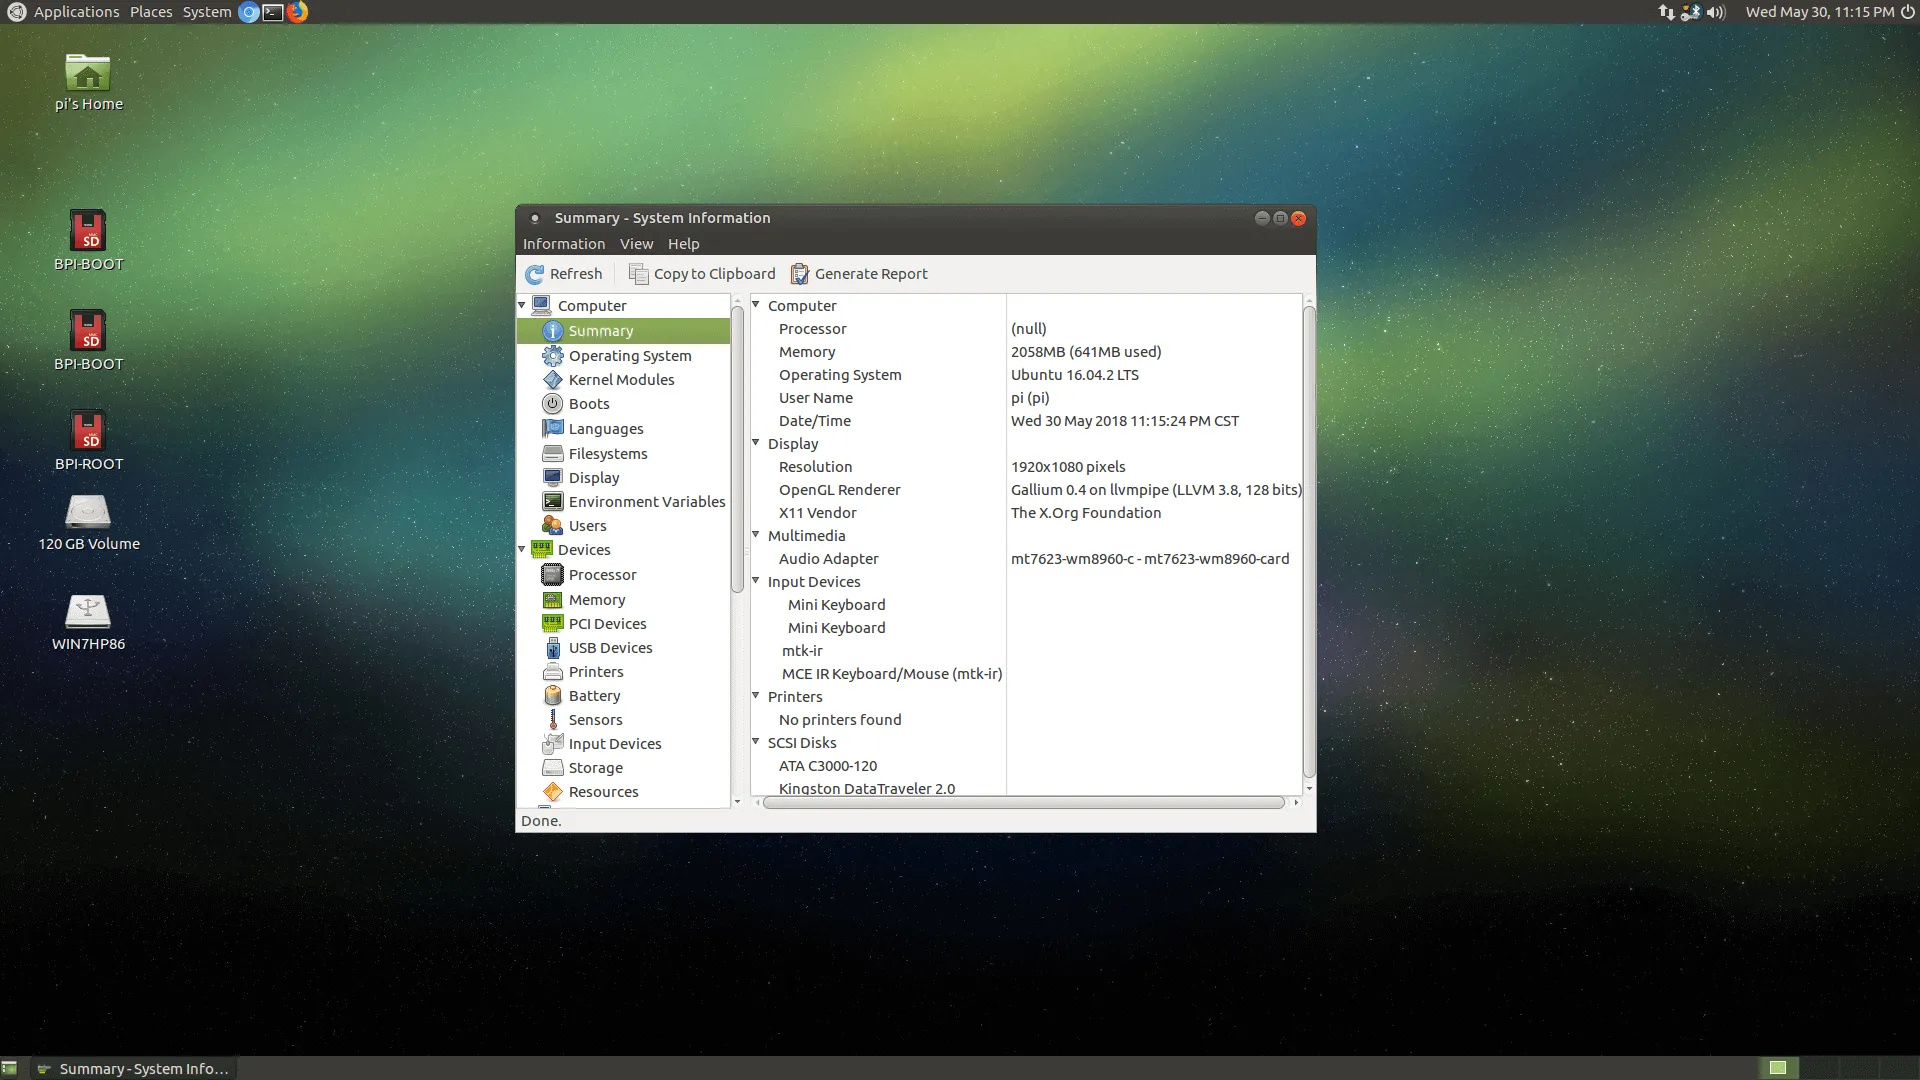
Task: Open the View menu
Action: 636,244
